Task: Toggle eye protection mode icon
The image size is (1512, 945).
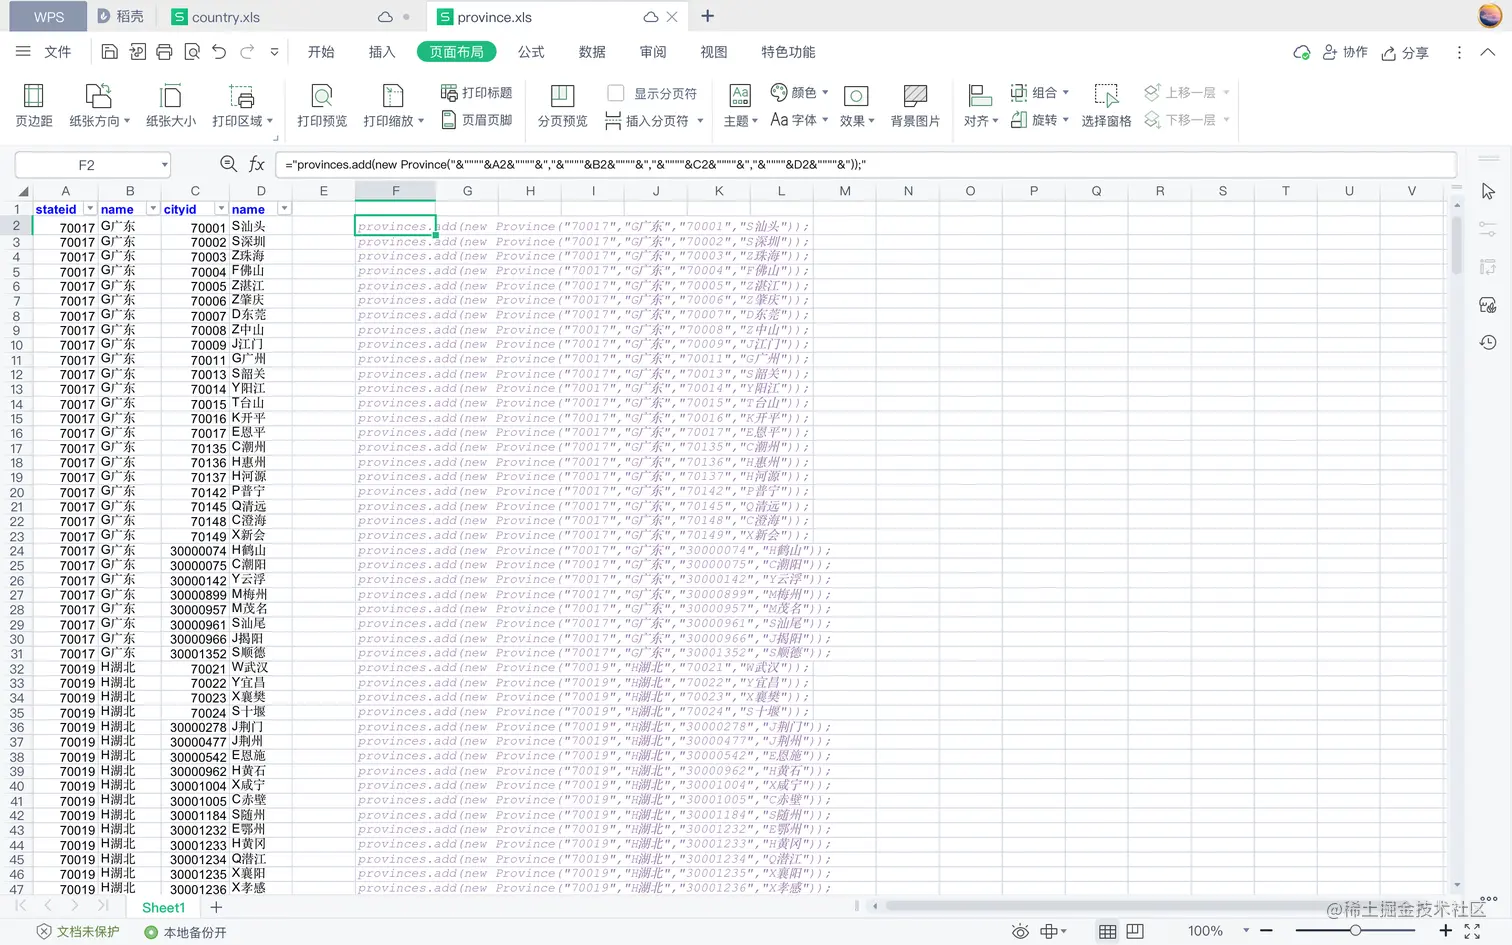Action: pos(1020,931)
